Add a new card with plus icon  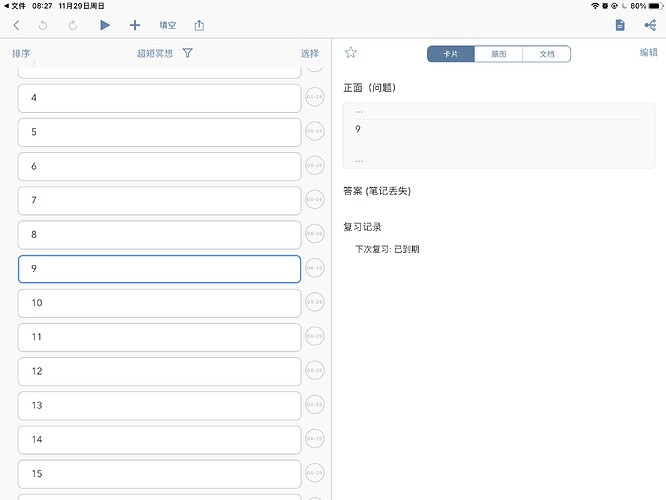coord(135,25)
